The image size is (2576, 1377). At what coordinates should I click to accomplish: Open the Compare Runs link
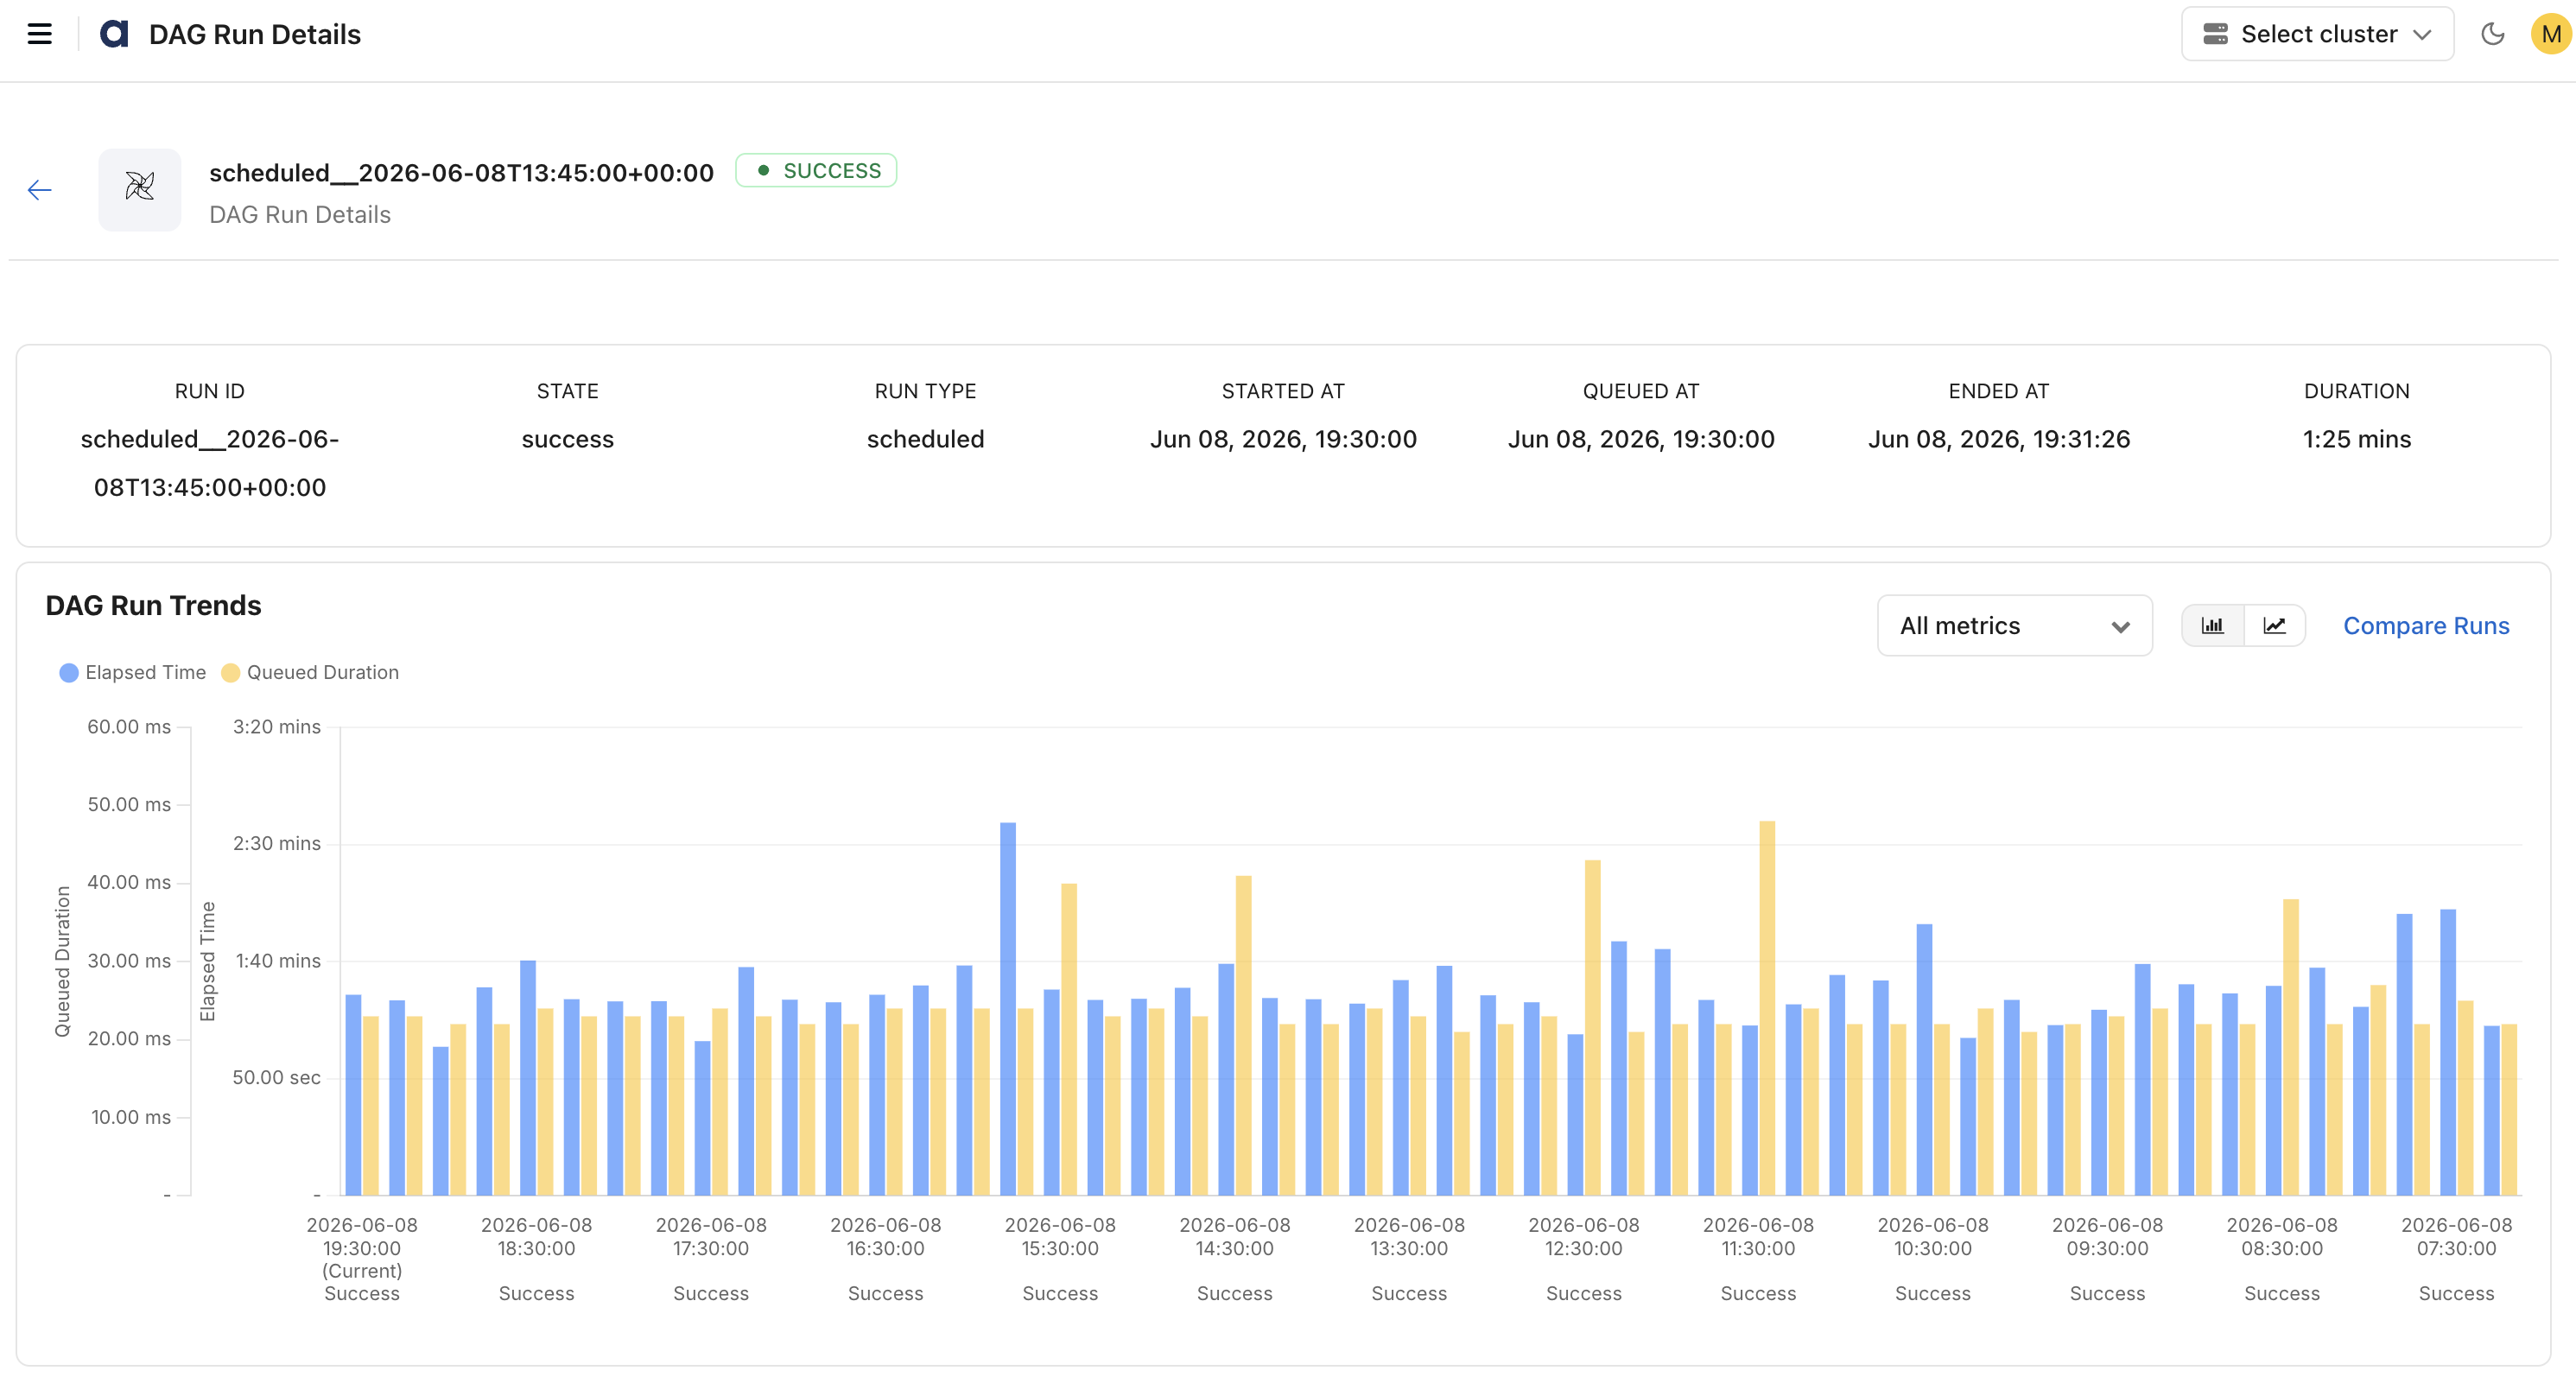pyautogui.click(x=2426, y=626)
